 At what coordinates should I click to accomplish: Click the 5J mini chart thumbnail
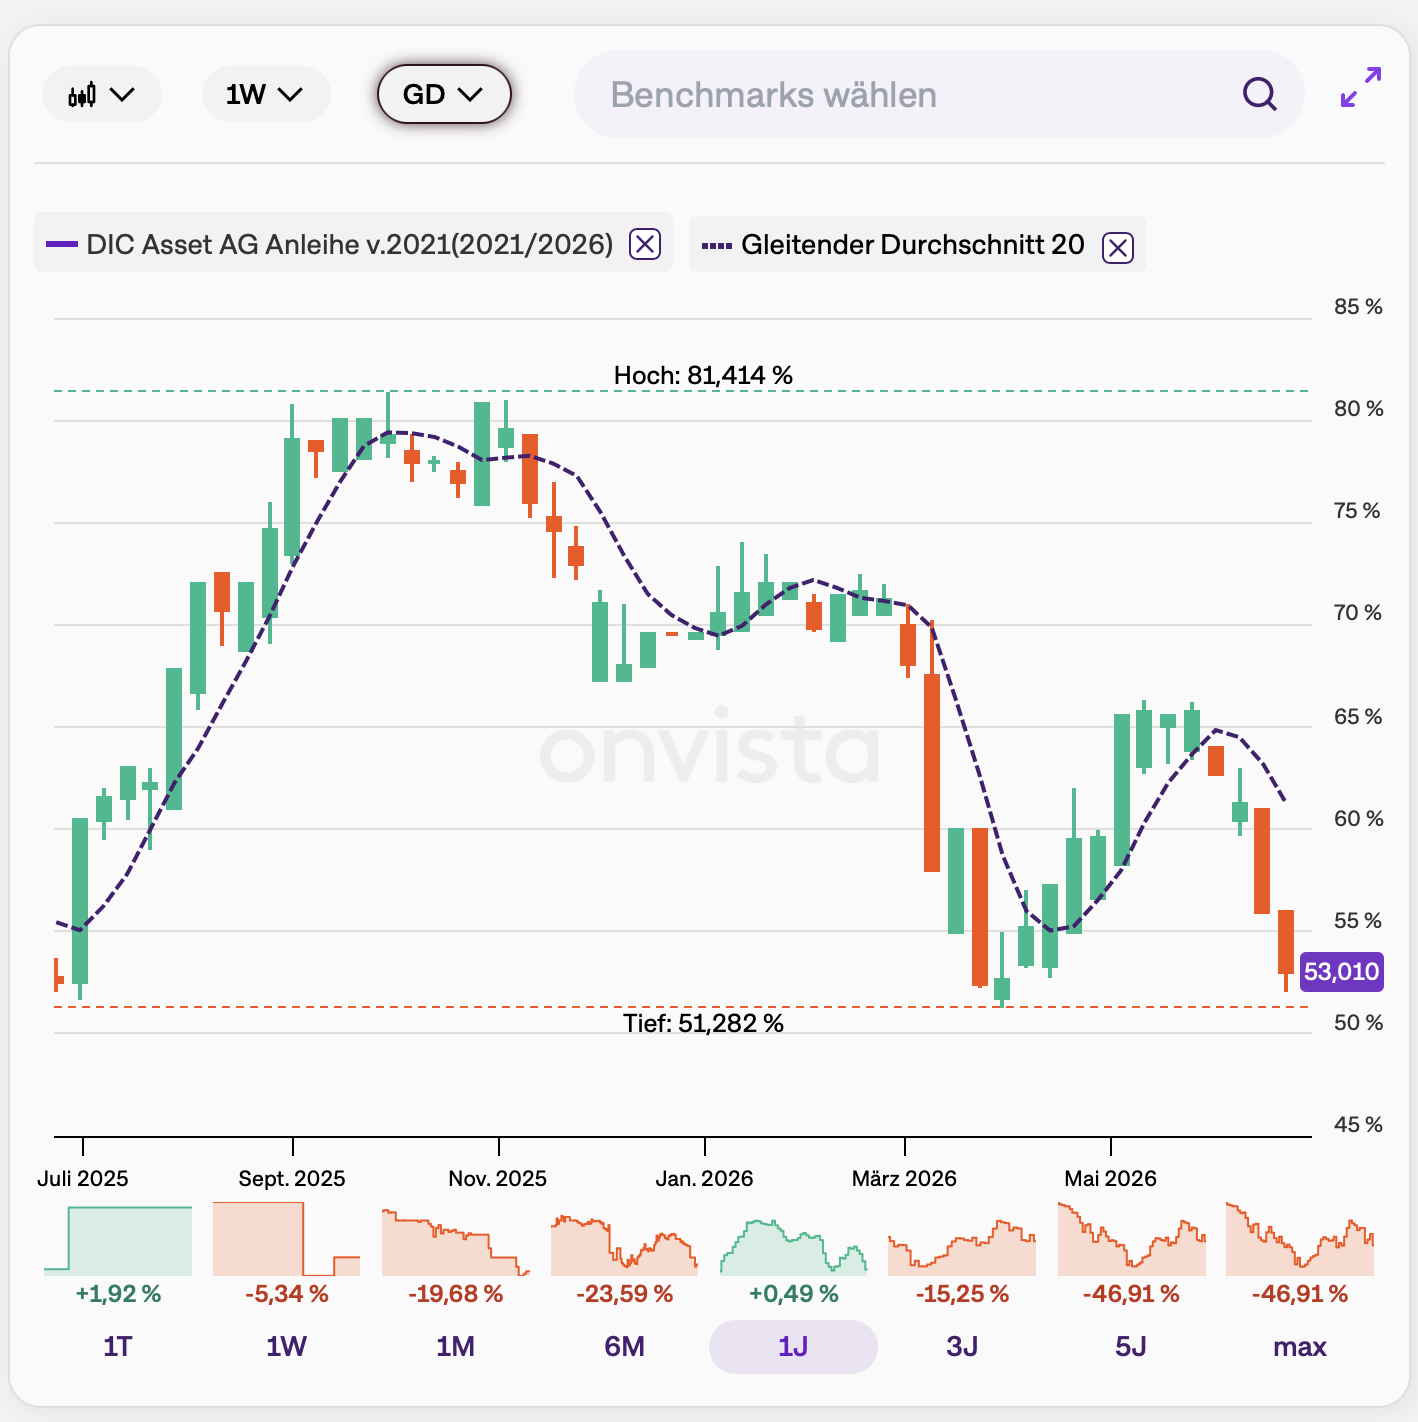1131,1239
